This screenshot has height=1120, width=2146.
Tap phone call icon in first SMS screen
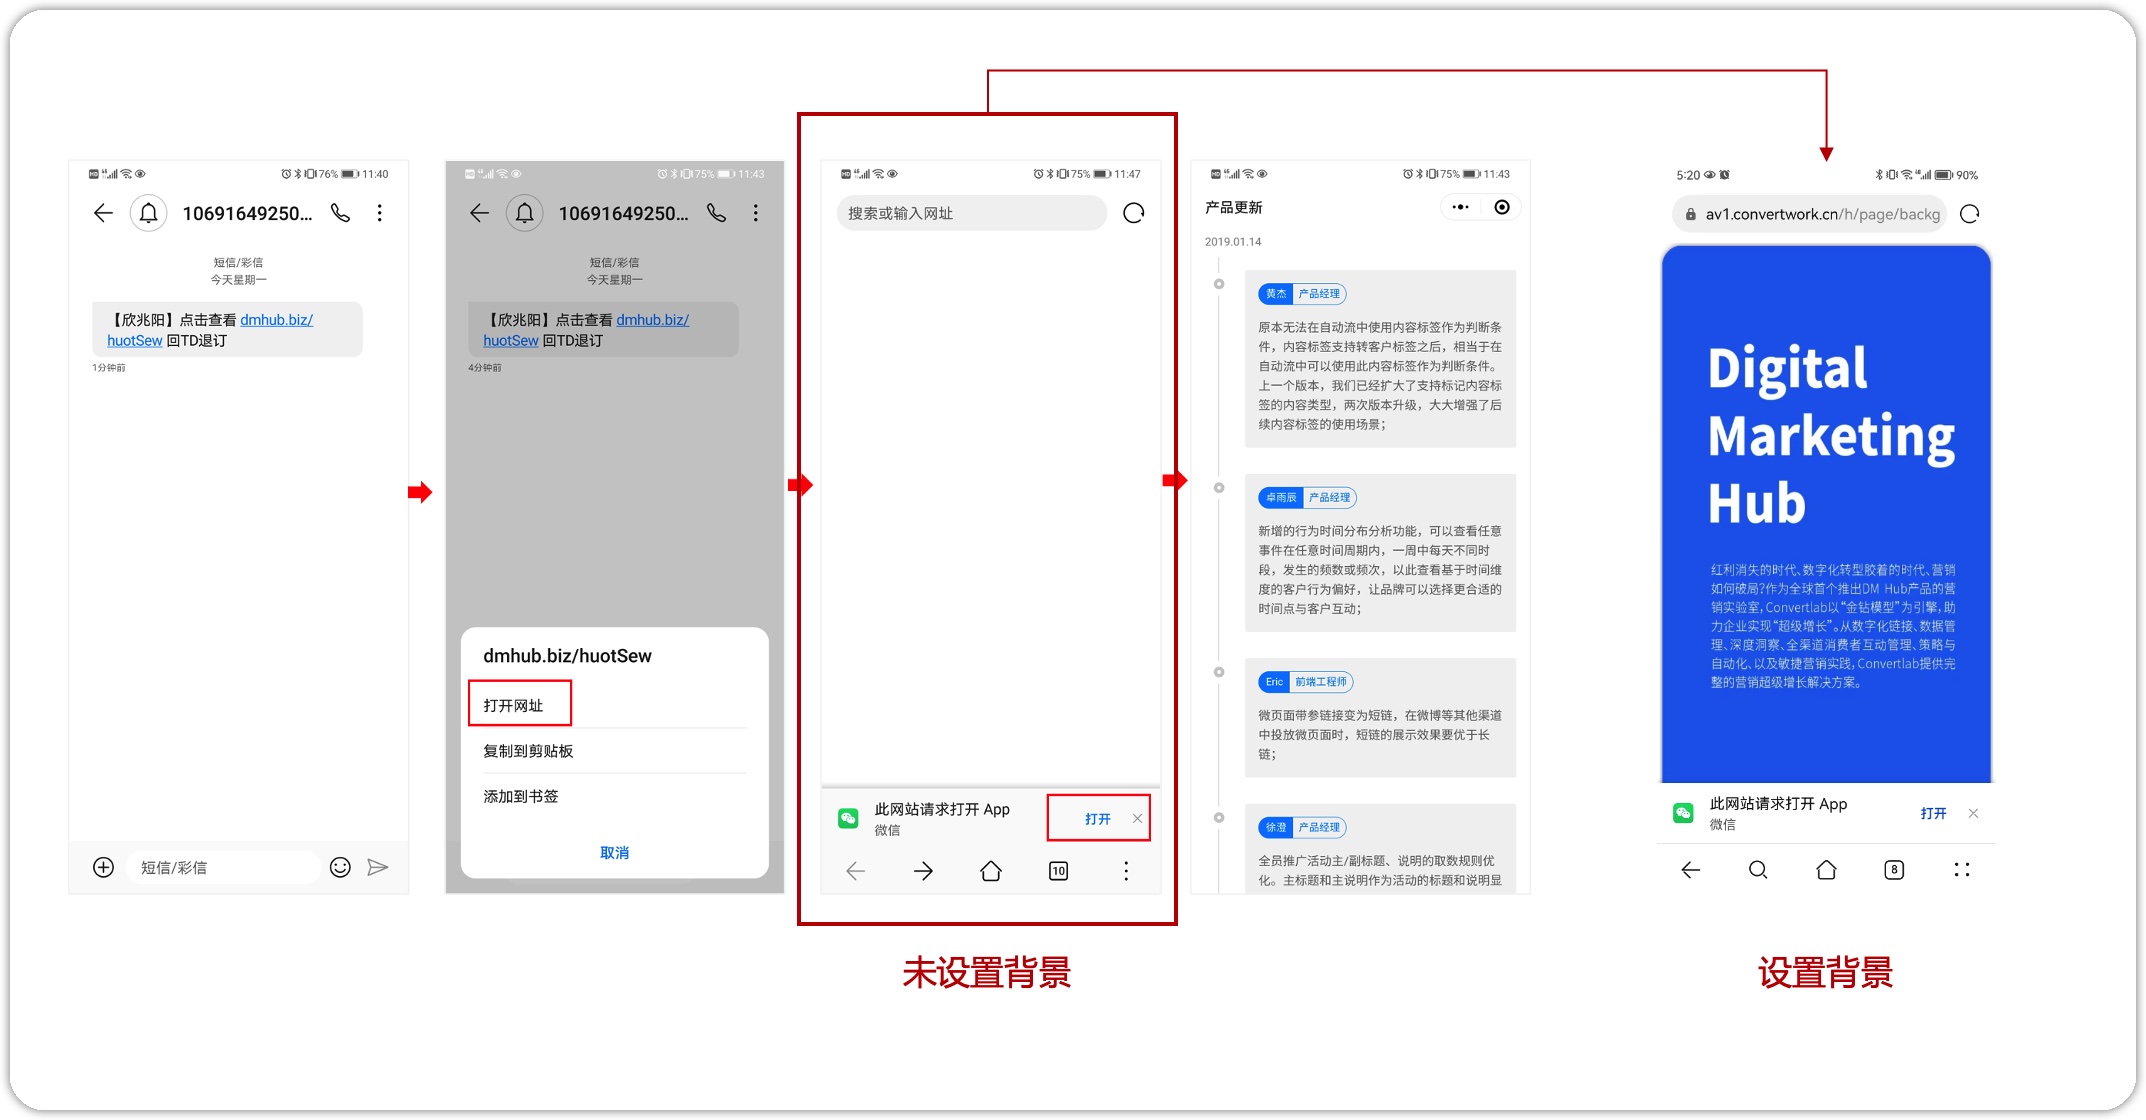pyautogui.click(x=341, y=213)
